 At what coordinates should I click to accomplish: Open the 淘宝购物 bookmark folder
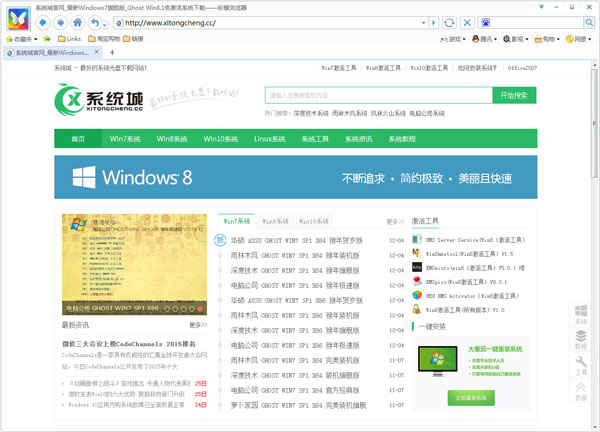pyautogui.click(x=104, y=39)
